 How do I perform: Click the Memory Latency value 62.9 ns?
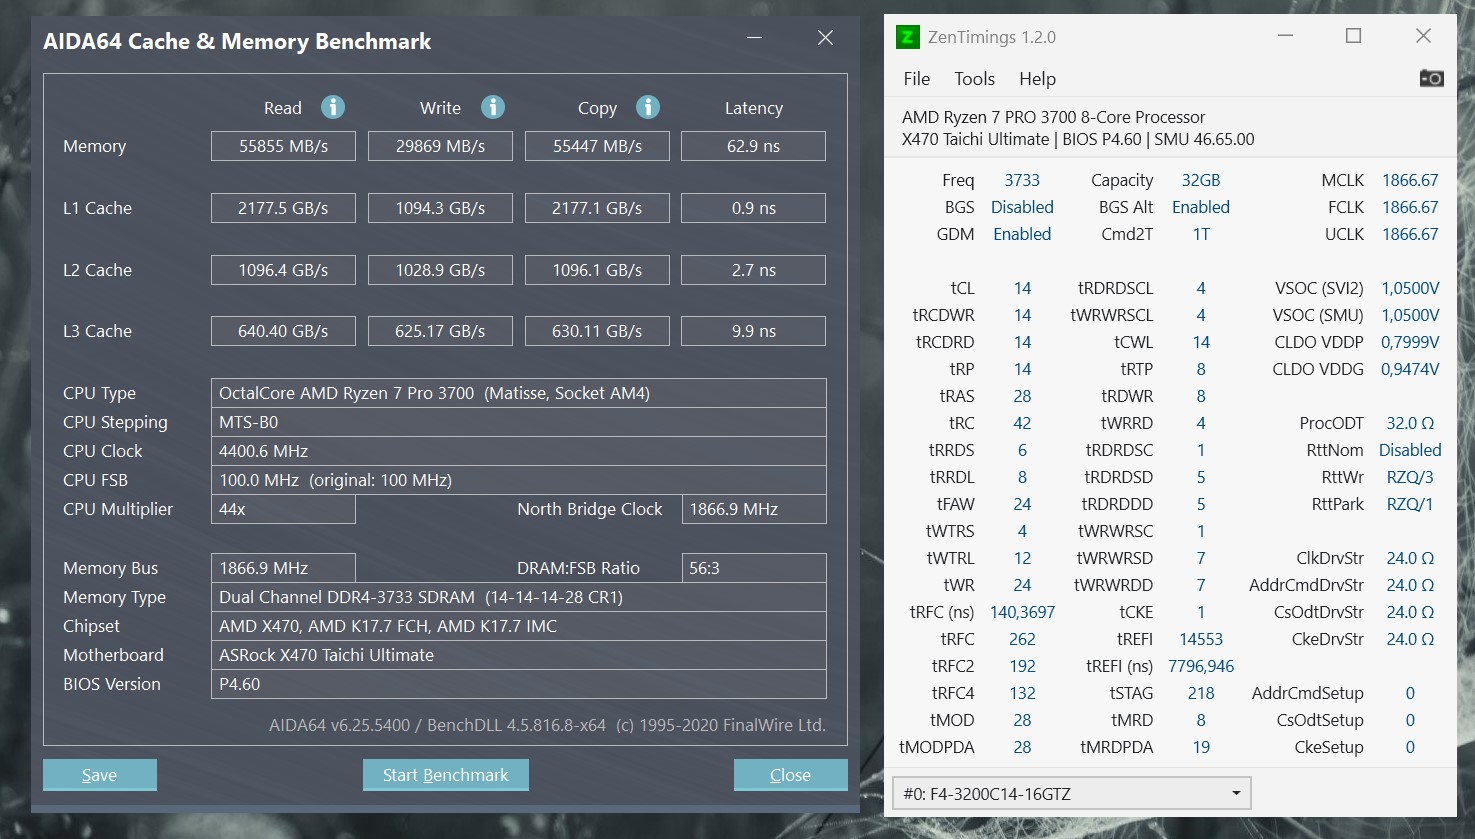click(753, 146)
